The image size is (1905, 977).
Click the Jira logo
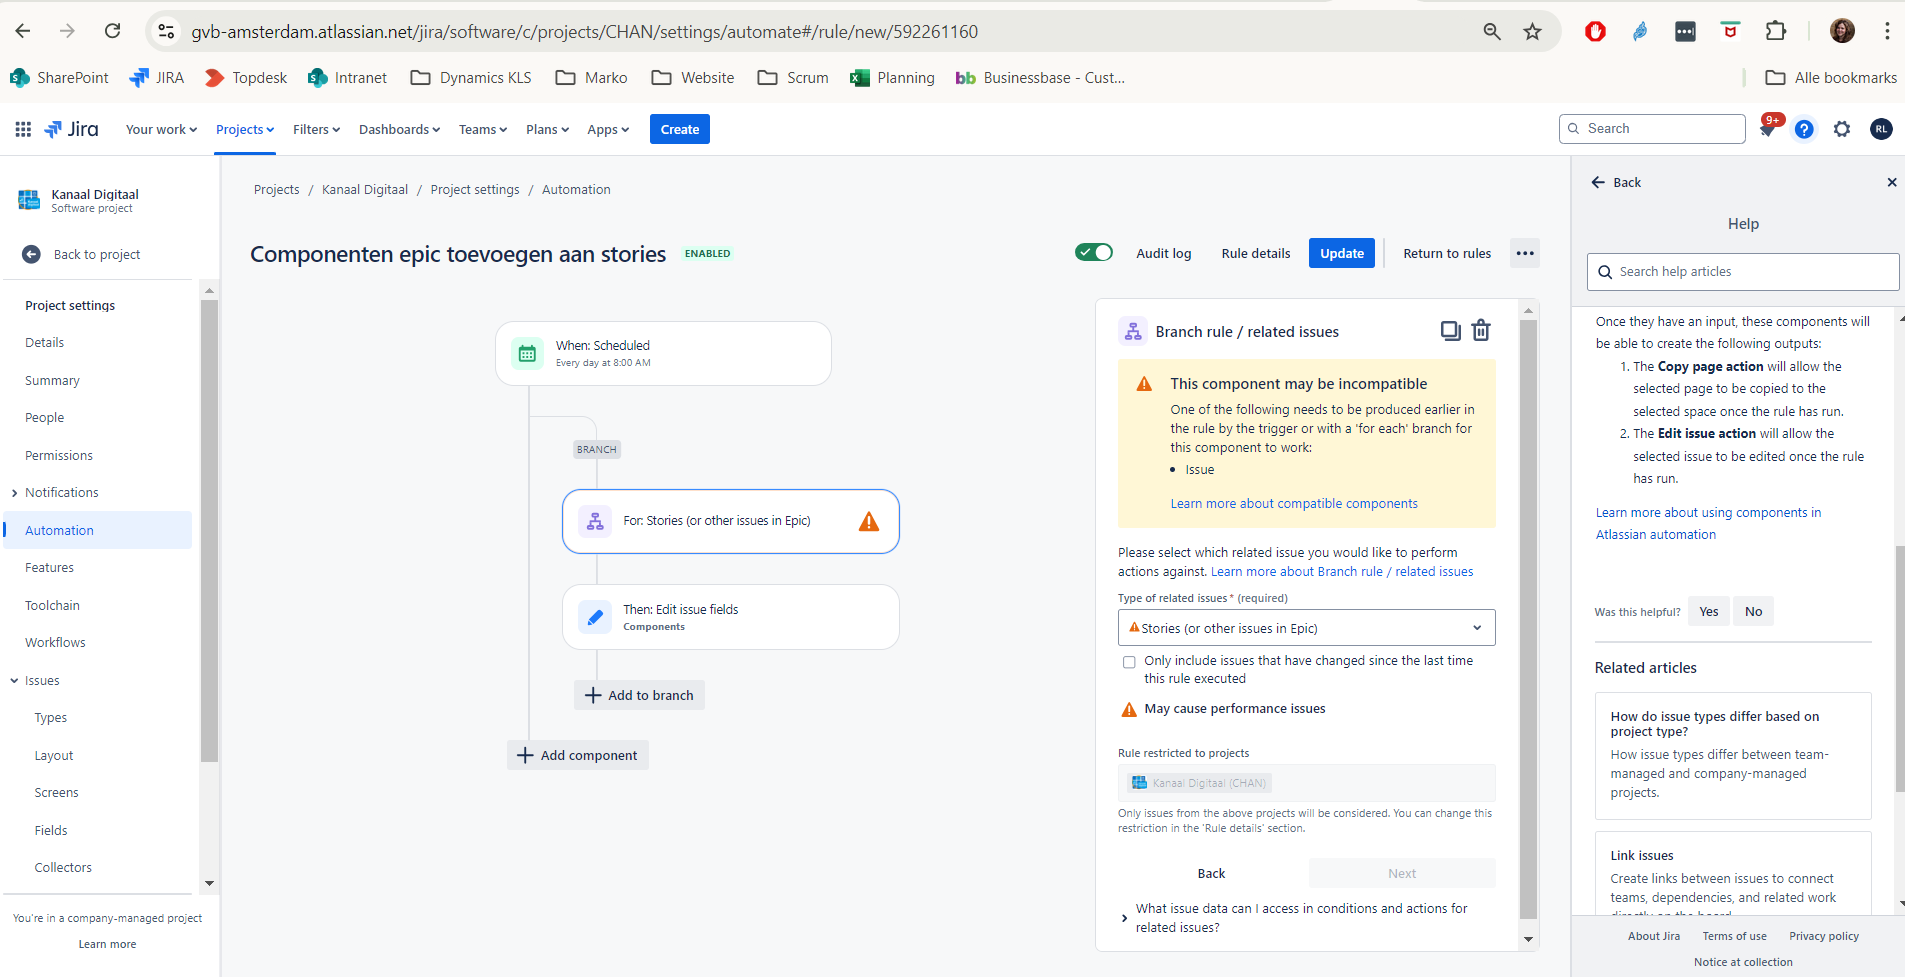pyautogui.click(x=72, y=129)
